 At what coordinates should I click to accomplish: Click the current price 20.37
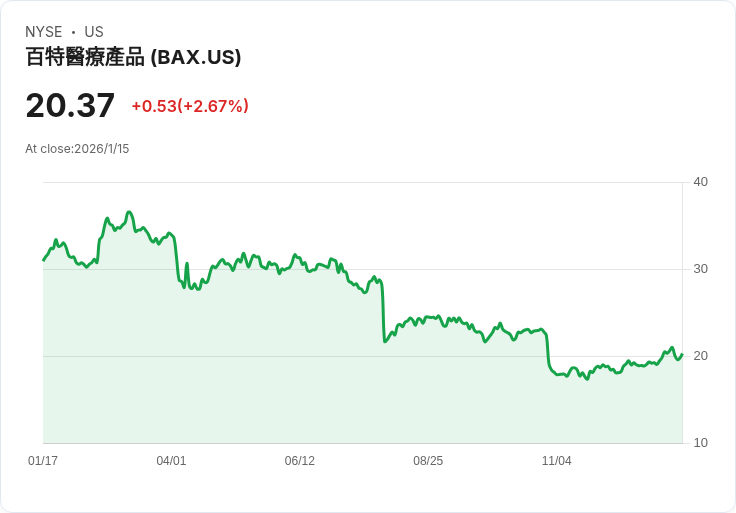(70, 106)
